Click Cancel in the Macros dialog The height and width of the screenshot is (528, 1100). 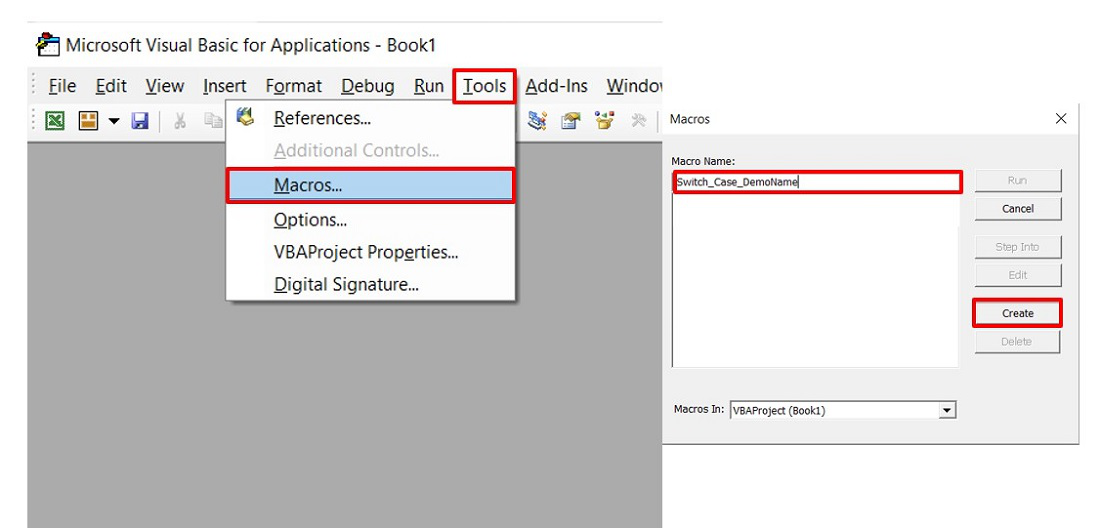point(1017,208)
